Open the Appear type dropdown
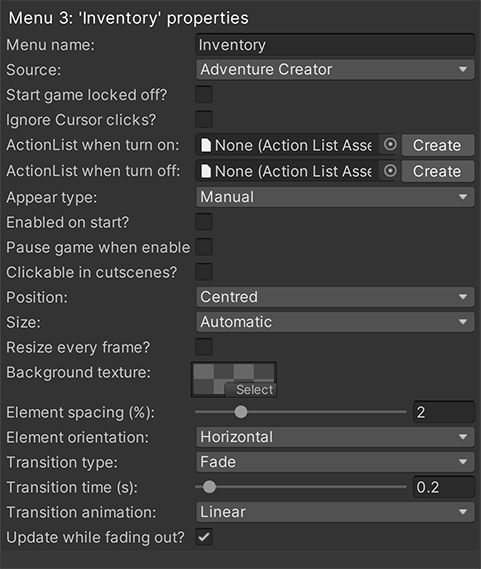The image size is (481, 569). click(x=335, y=197)
